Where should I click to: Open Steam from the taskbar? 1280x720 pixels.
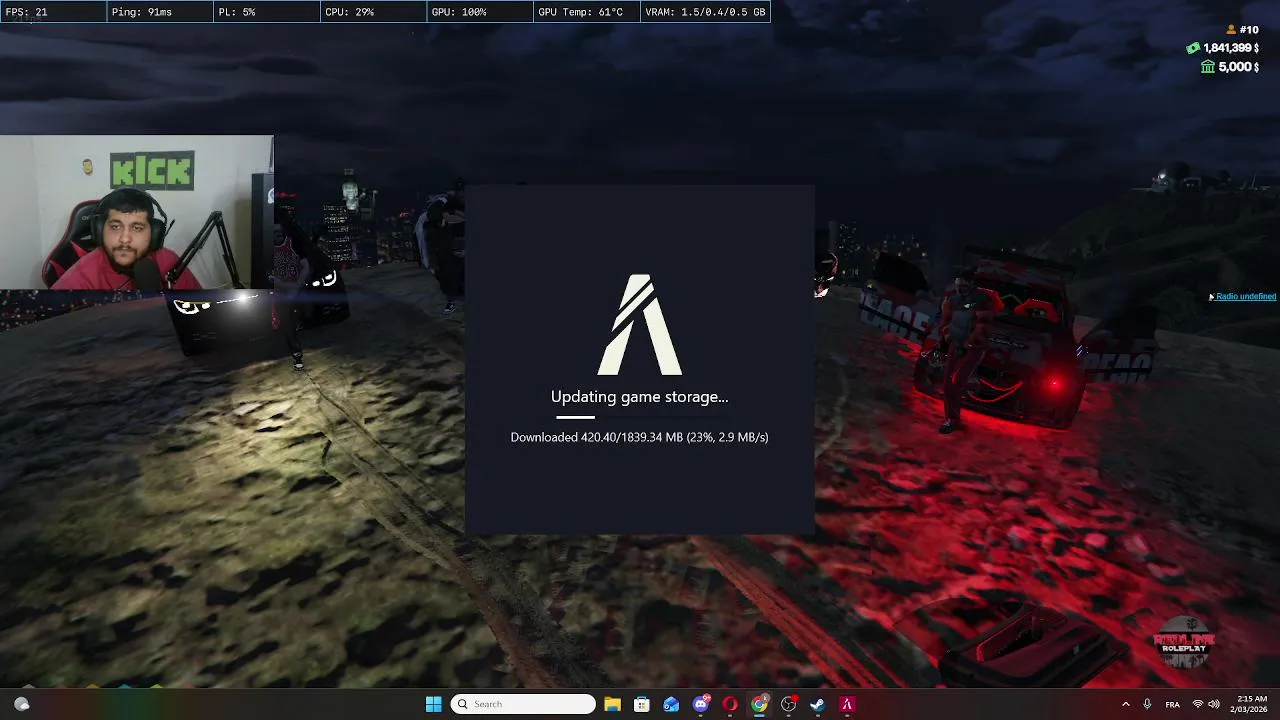[x=818, y=704]
